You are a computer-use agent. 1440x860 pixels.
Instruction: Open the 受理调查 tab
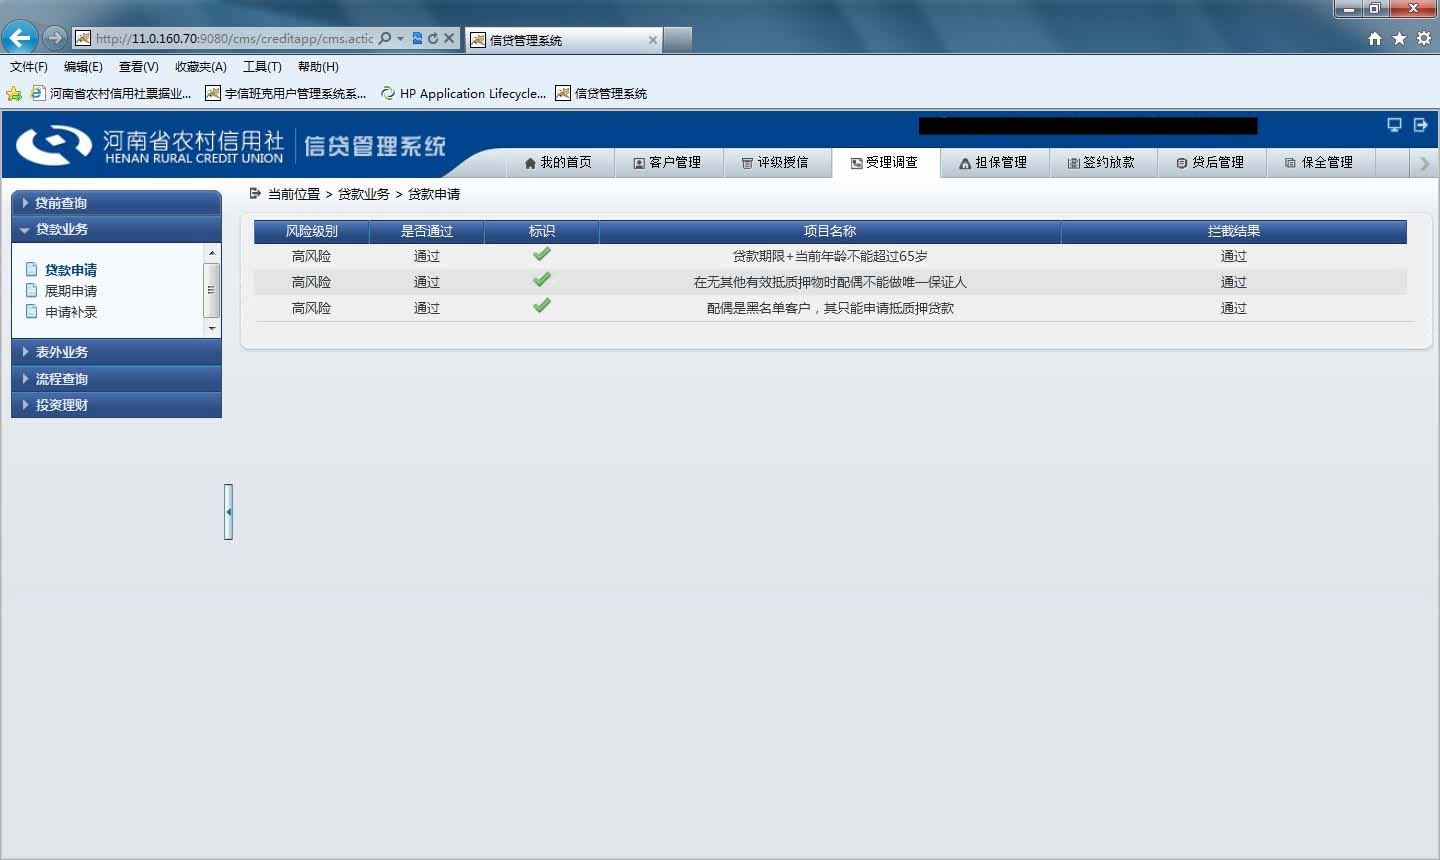(885, 162)
